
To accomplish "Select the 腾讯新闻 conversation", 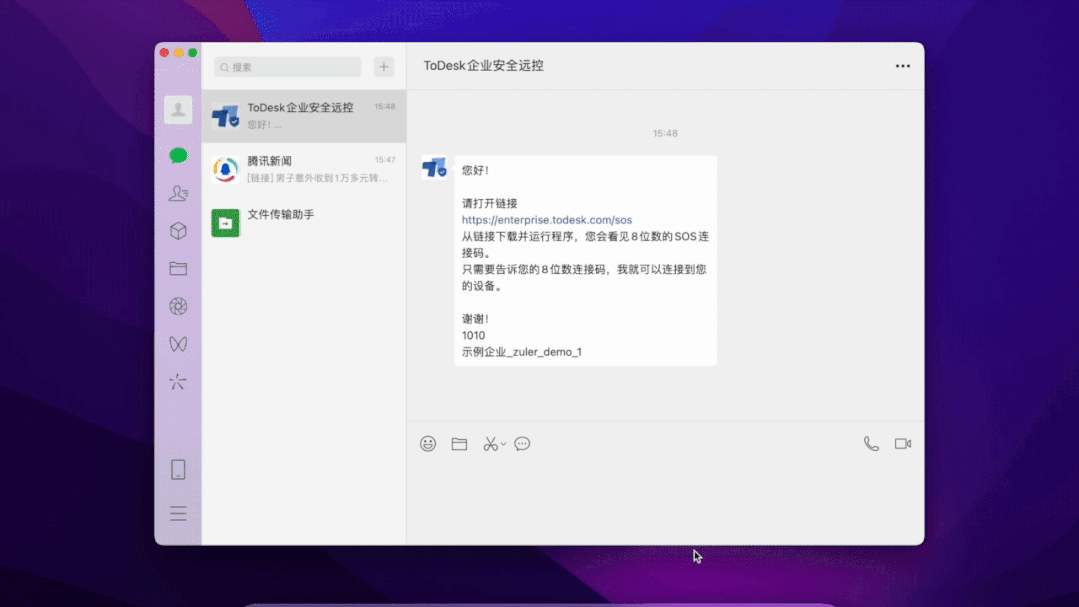I will (x=304, y=169).
